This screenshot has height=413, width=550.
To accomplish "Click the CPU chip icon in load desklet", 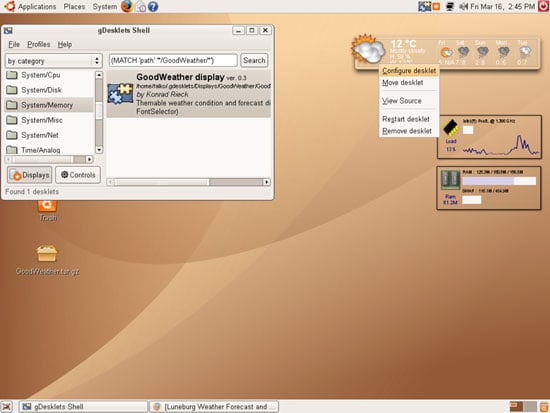I will click(x=451, y=128).
